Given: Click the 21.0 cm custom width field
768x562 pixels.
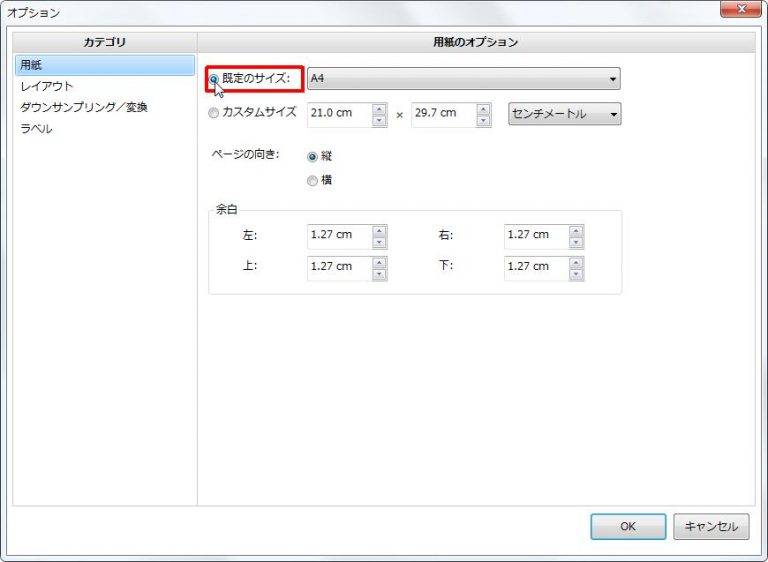Looking at the screenshot, I should (x=339, y=114).
